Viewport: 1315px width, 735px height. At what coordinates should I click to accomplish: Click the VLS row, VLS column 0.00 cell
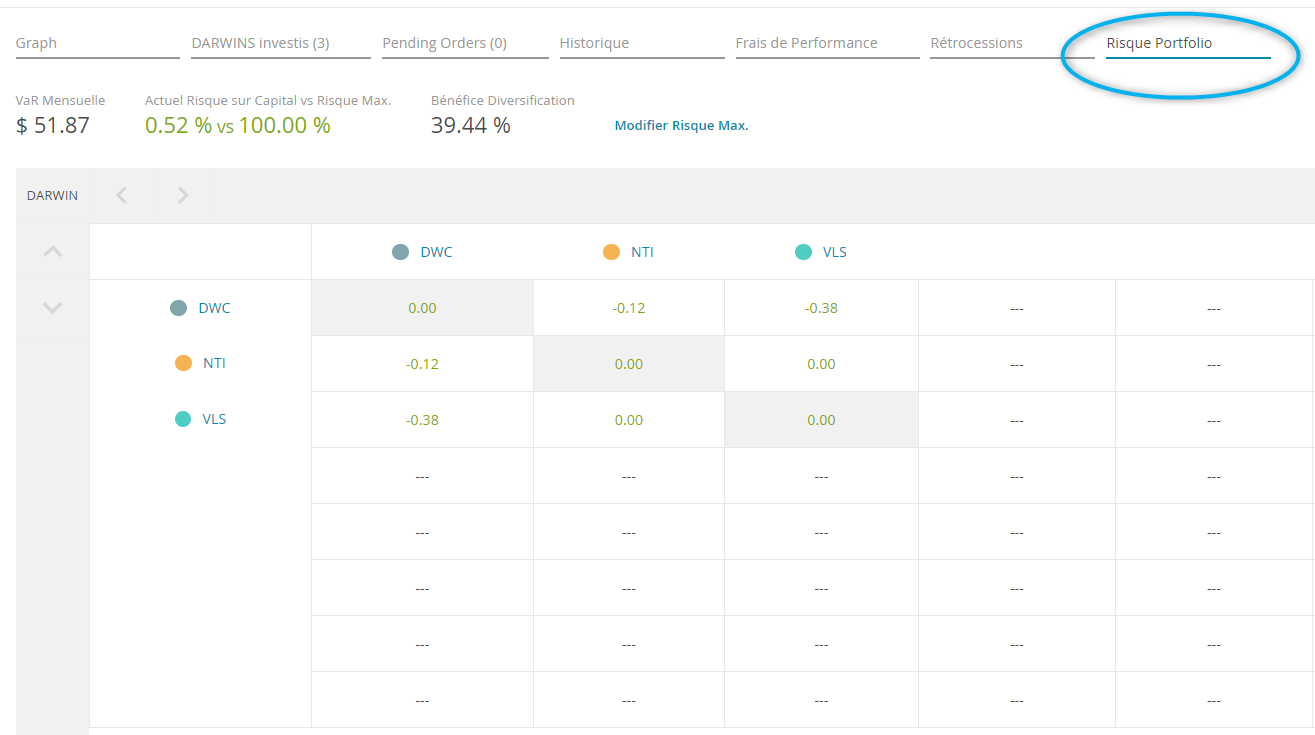click(x=821, y=420)
